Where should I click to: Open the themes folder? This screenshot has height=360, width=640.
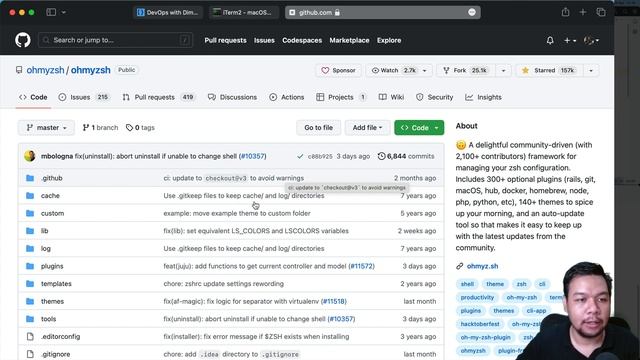[52, 301]
